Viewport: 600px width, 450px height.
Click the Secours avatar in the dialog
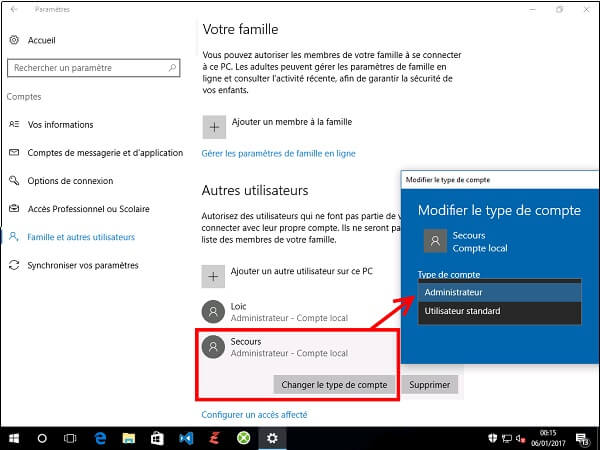435,241
